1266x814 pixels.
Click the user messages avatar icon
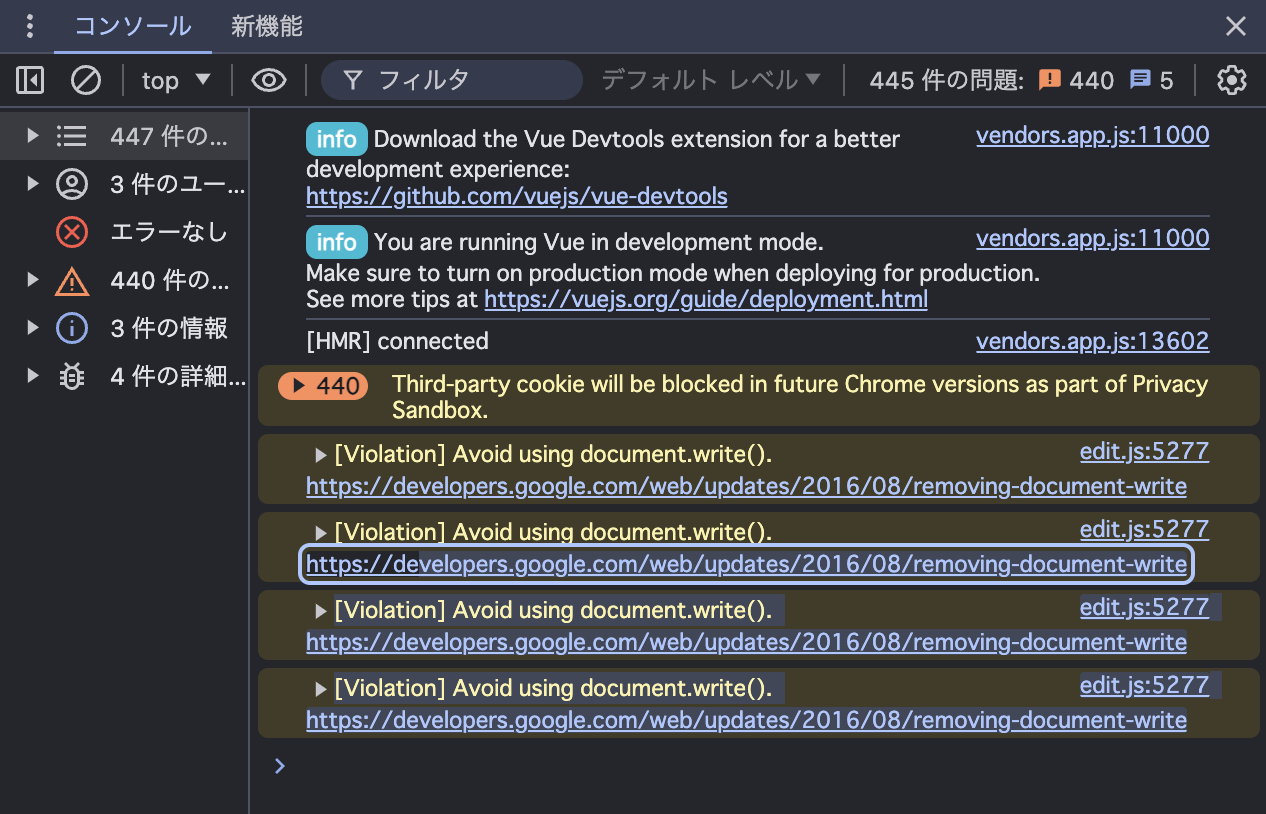click(70, 184)
